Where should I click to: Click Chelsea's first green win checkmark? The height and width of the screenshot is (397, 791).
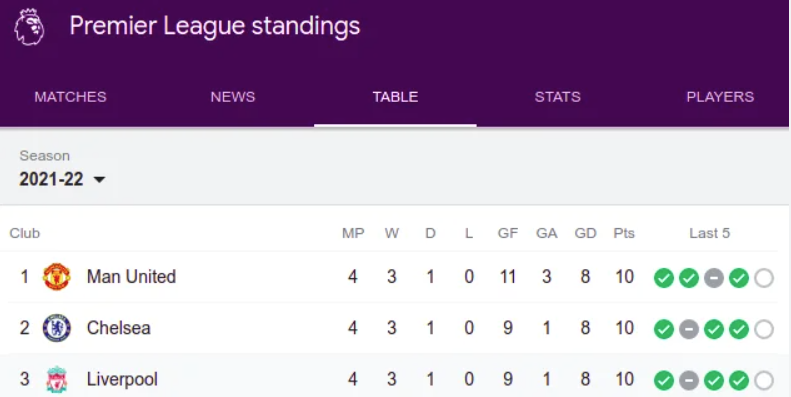[x=664, y=329]
